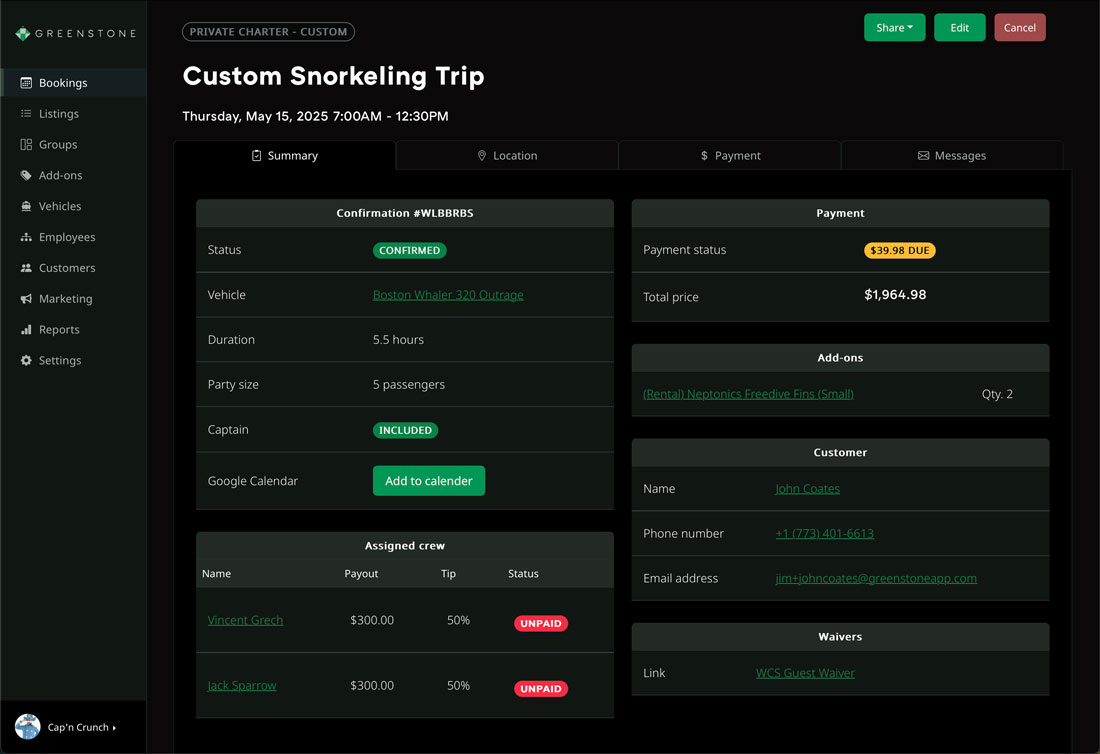The image size is (1100, 754).
Task: Click the Settings gear icon
Action: [26, 361]
